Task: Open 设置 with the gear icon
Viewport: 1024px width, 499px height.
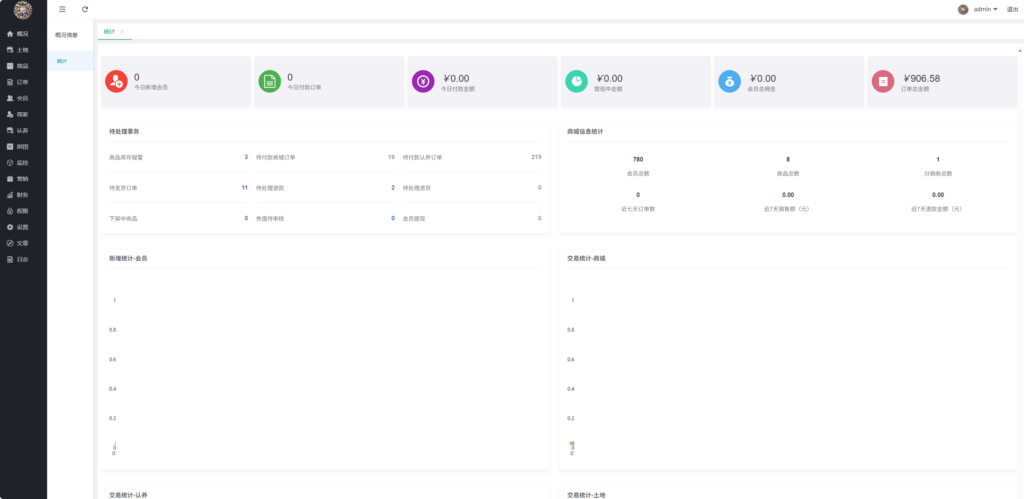Action: [x=22, y=227]
